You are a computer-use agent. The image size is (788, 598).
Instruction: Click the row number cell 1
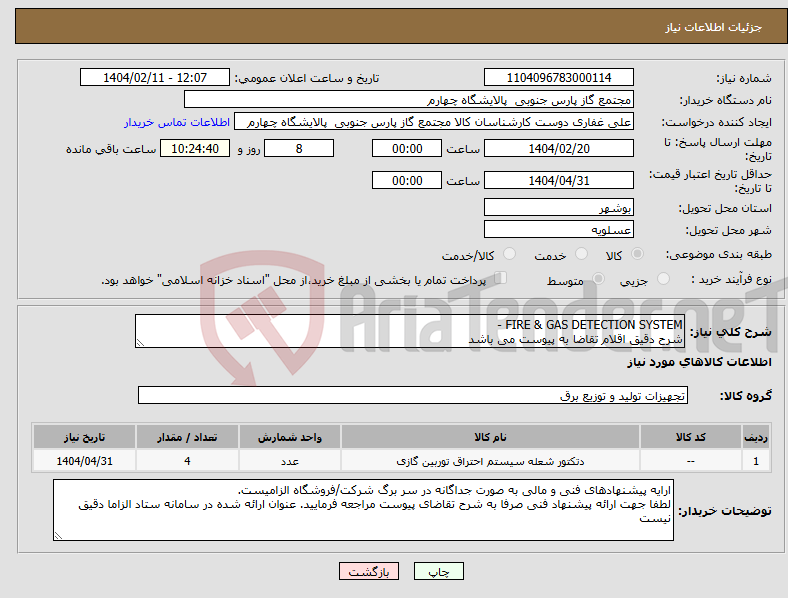[x=755, y=461]
